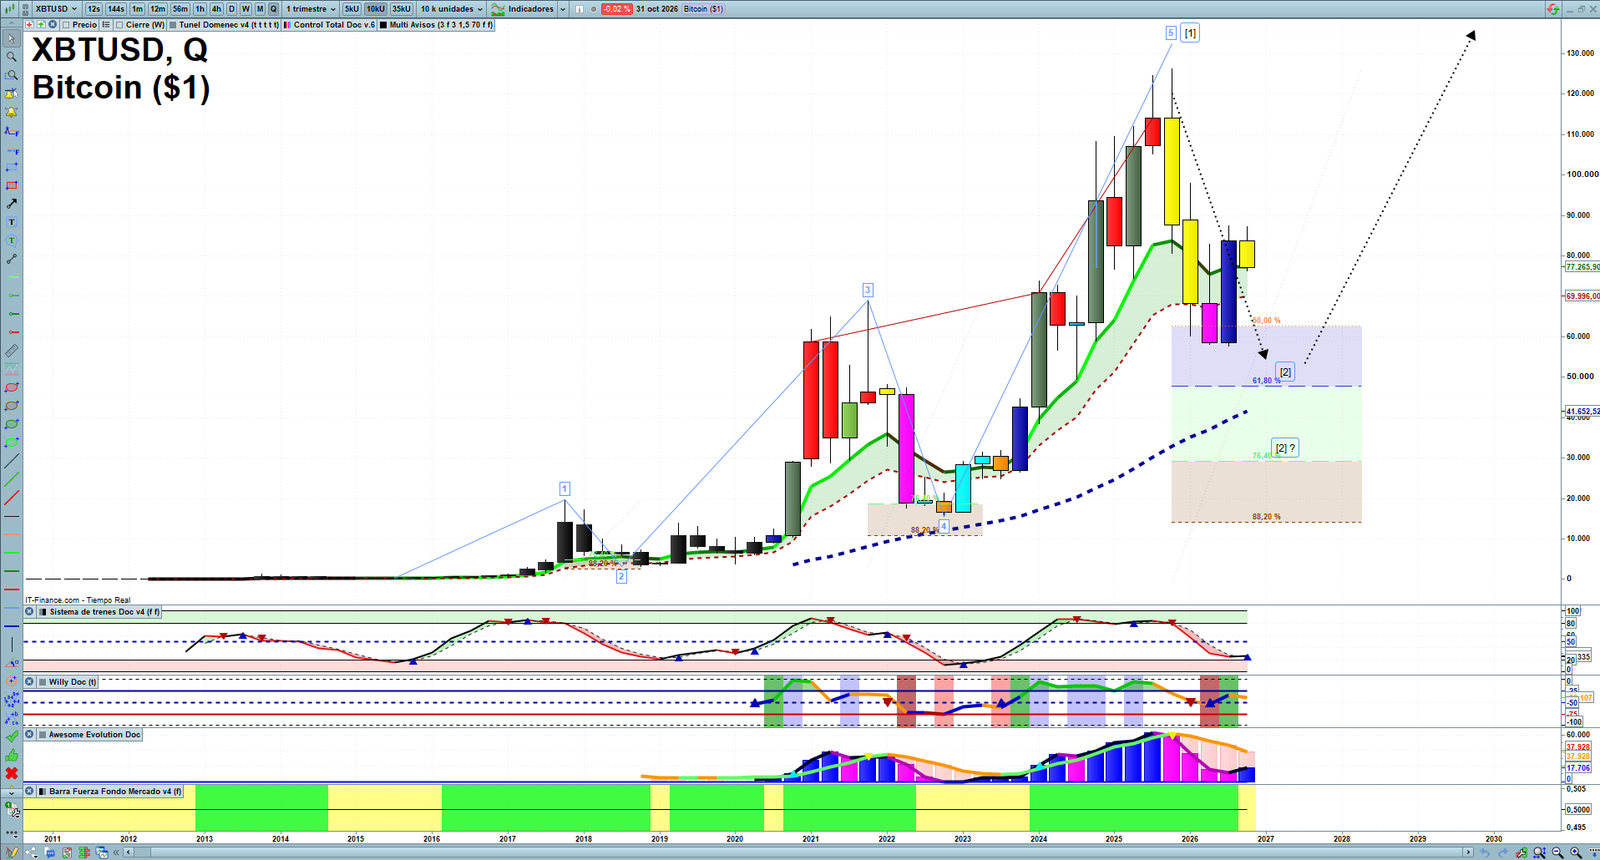Click the green checkmark icon in left toolbar
This screenshot has height=860, width=1600.
(x=11, y=737)
